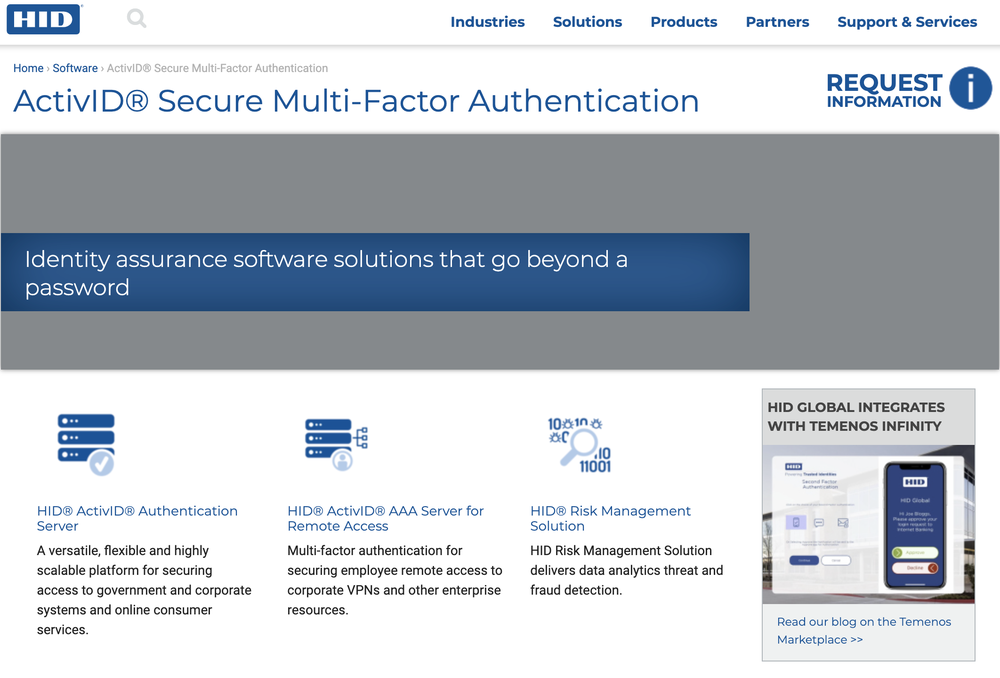
Task: Read the blog on Temenos Marketplace
Action: (x=864, y=630)
